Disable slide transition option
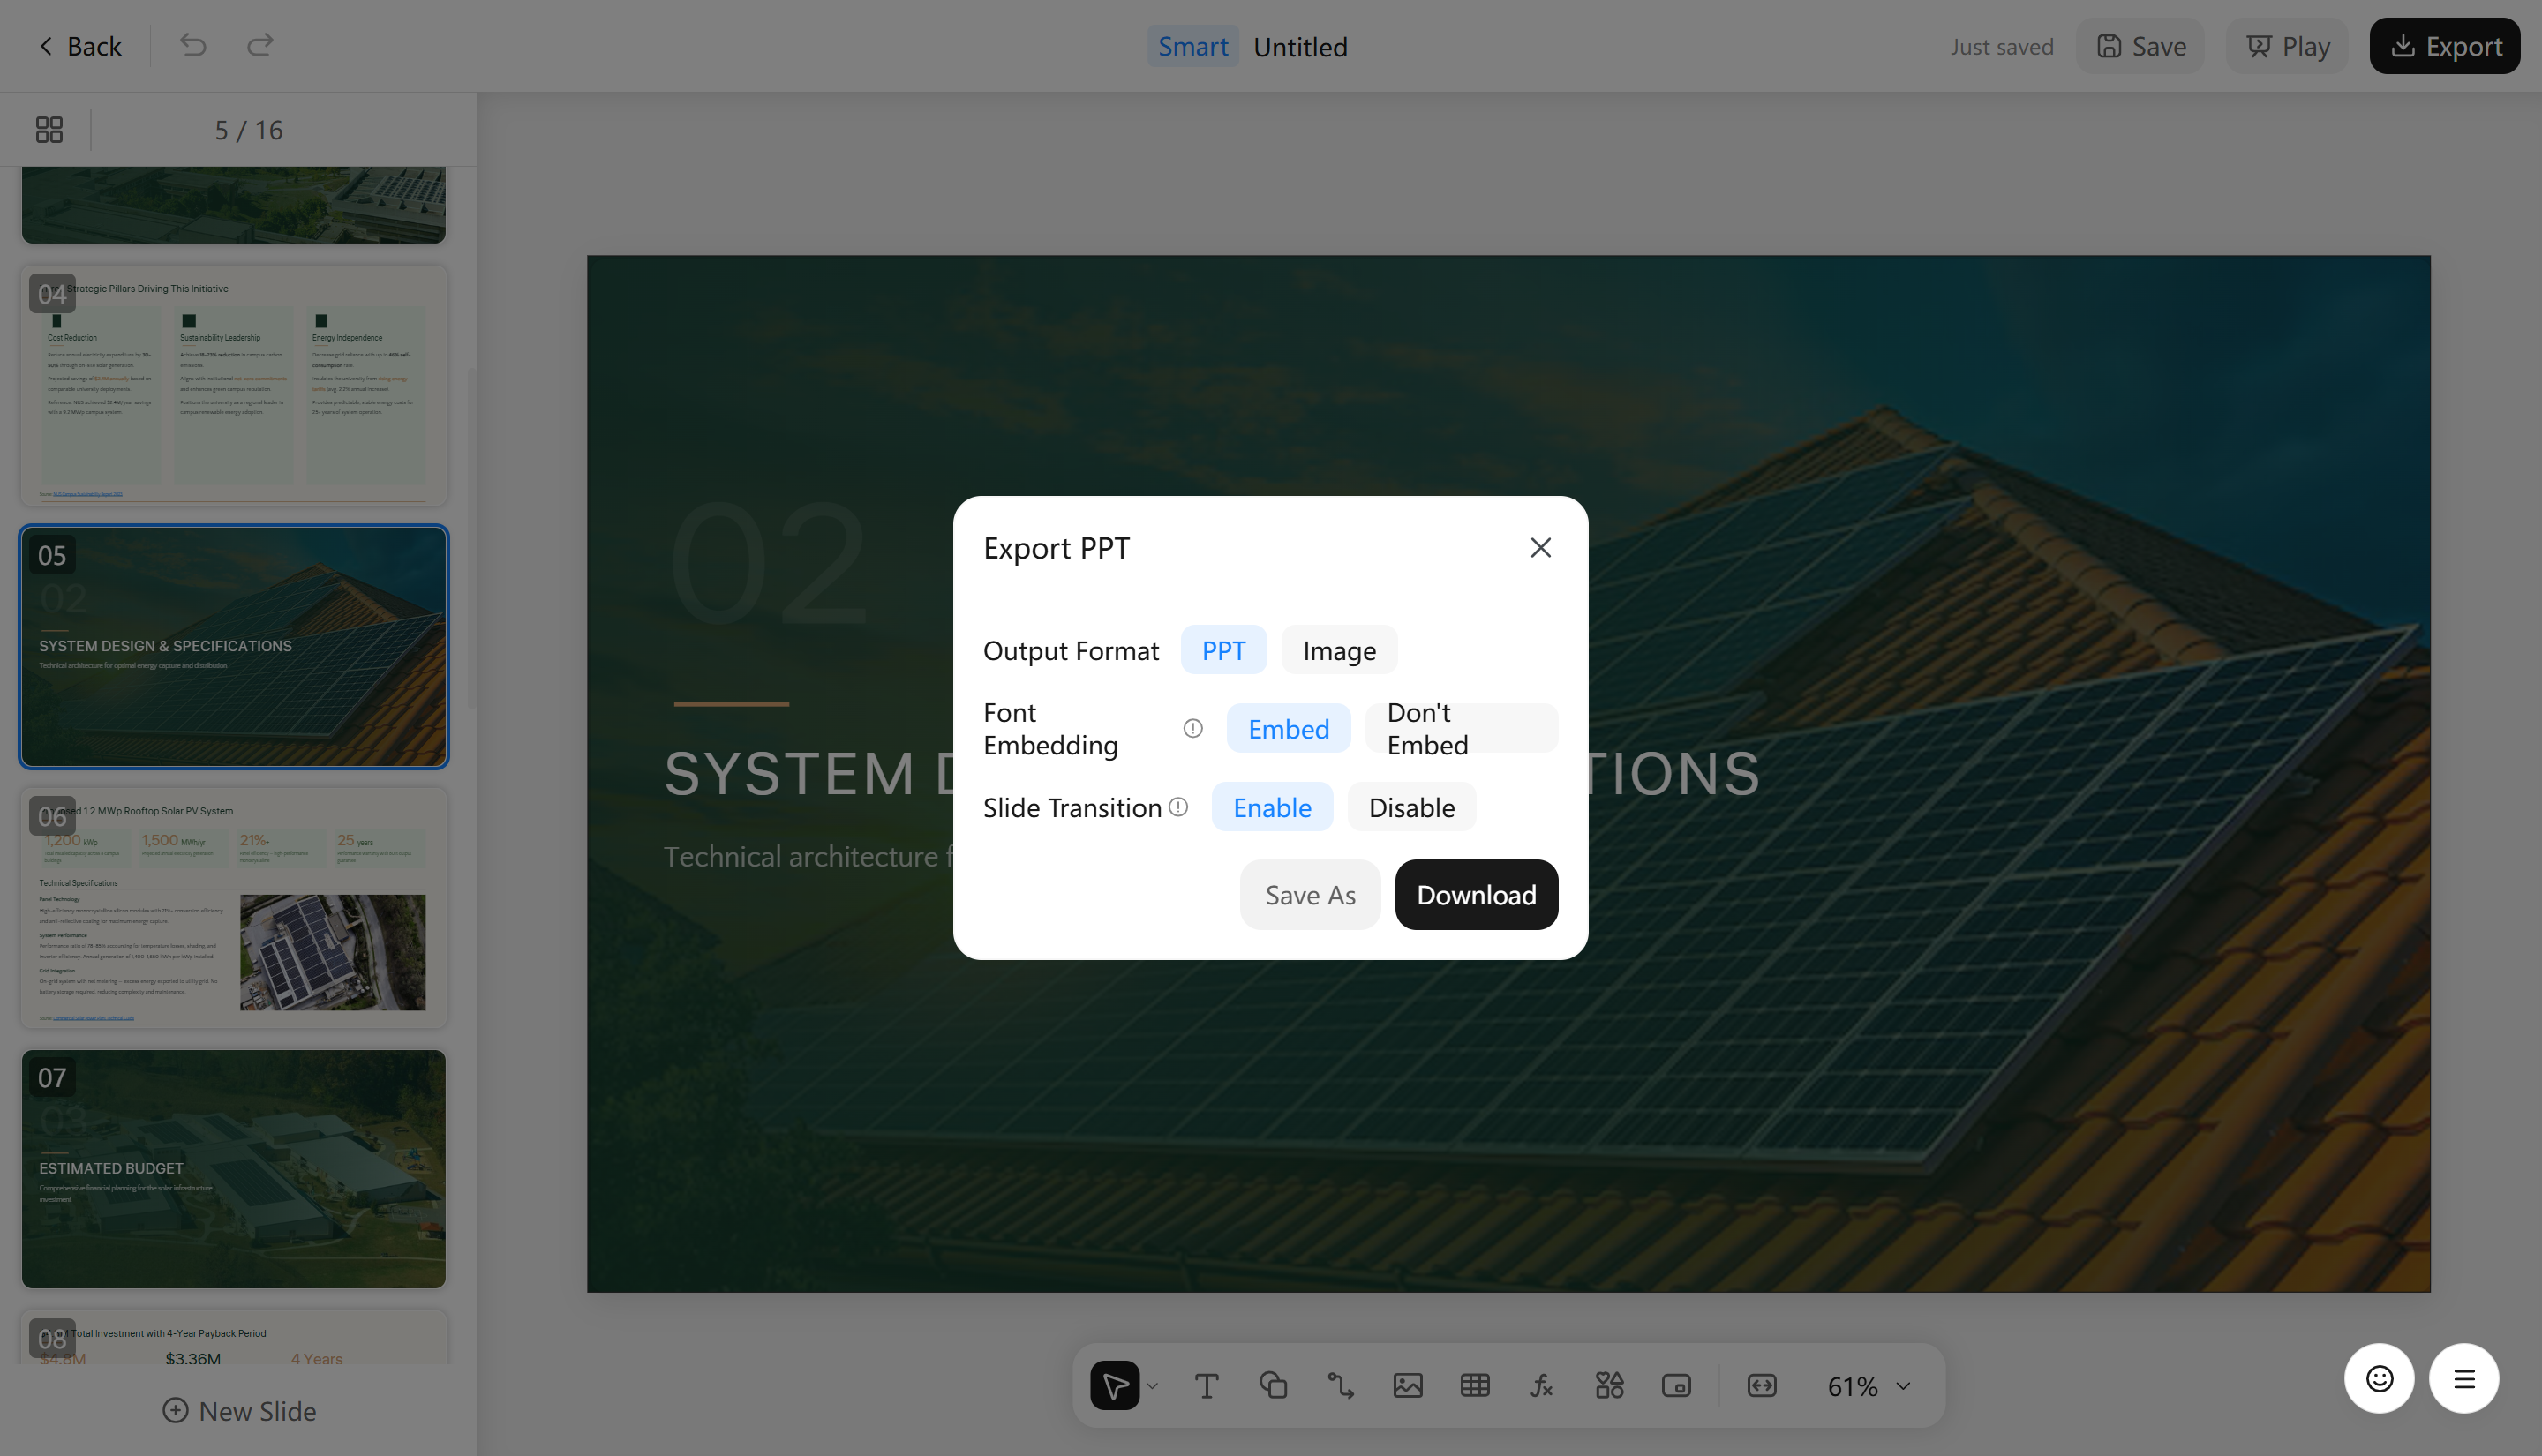The image size is (2542, 1456). click(x=1411, y=807)
